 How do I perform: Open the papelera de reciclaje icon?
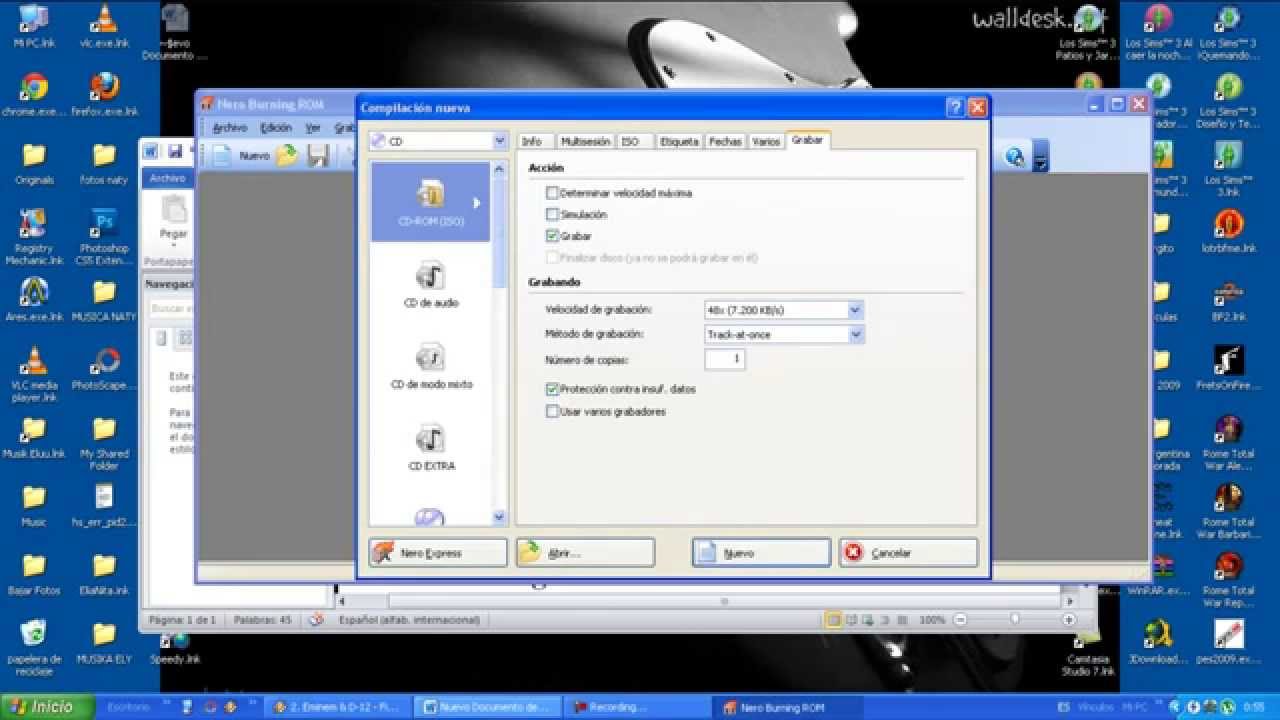(x=34, y=645)
